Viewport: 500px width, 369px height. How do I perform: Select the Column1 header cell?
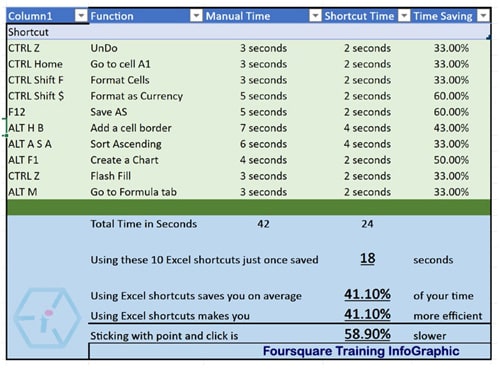47,16
